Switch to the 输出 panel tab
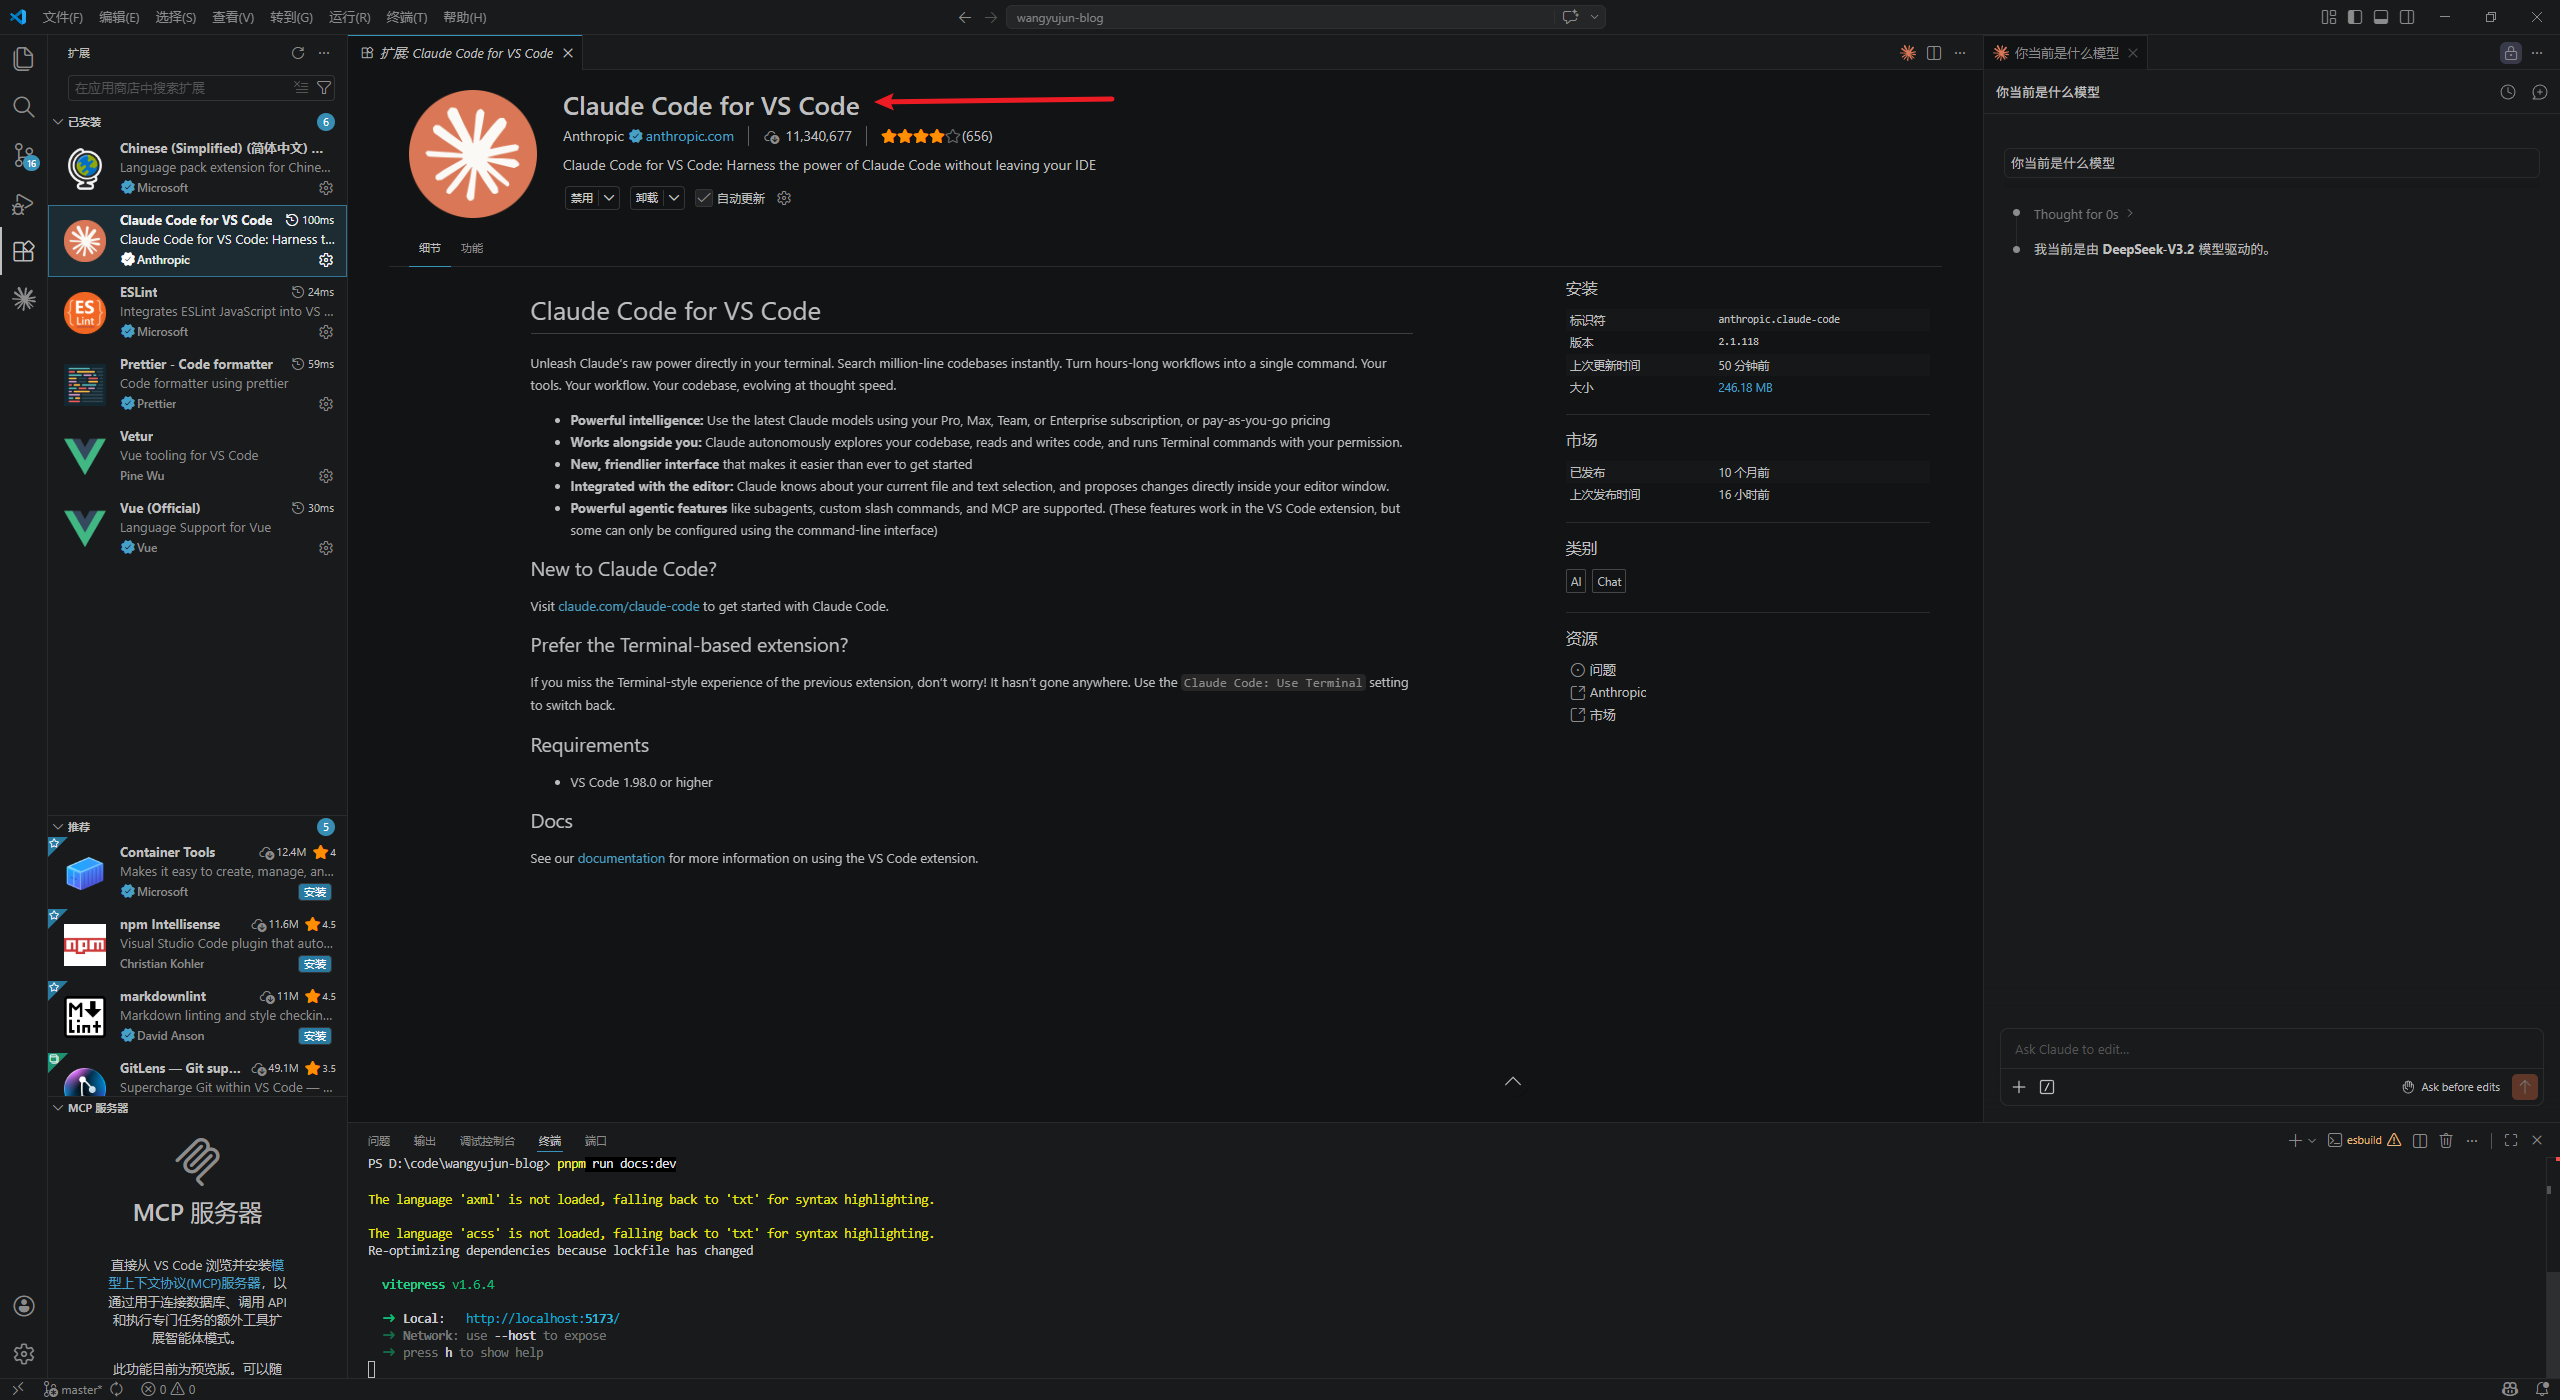Image resolution: width=2560 pixels, height=1400 pixels. (425, 1141)
